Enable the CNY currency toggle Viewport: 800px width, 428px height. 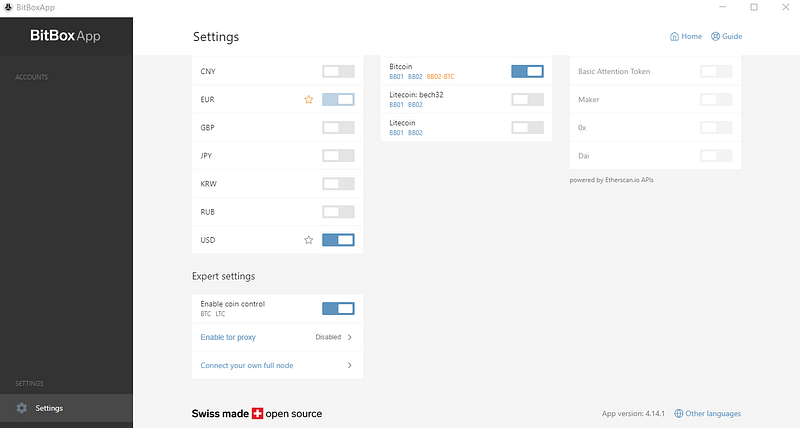click(338, 72)
